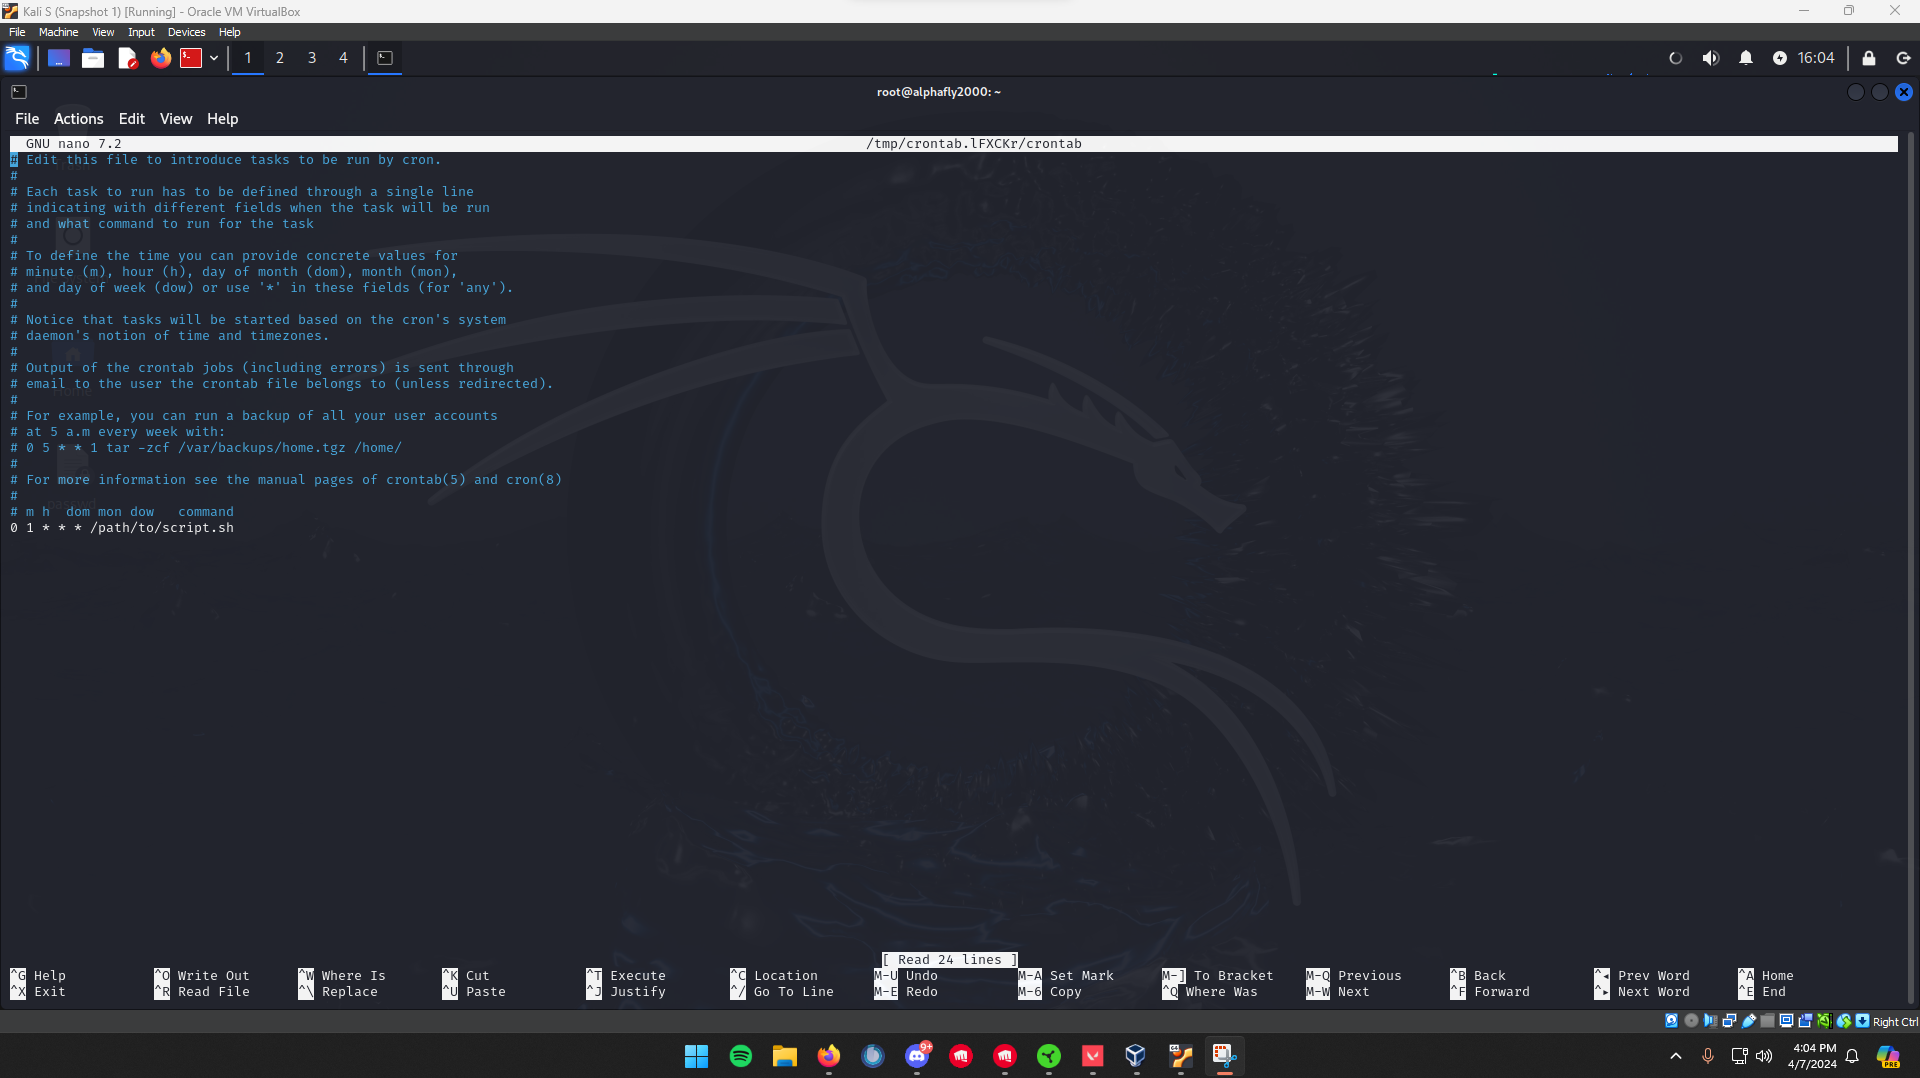Open the terminal Help menu
The width and height of the screenshot is (1920, 1078).
pyautogui.click(x=223, y=119)
